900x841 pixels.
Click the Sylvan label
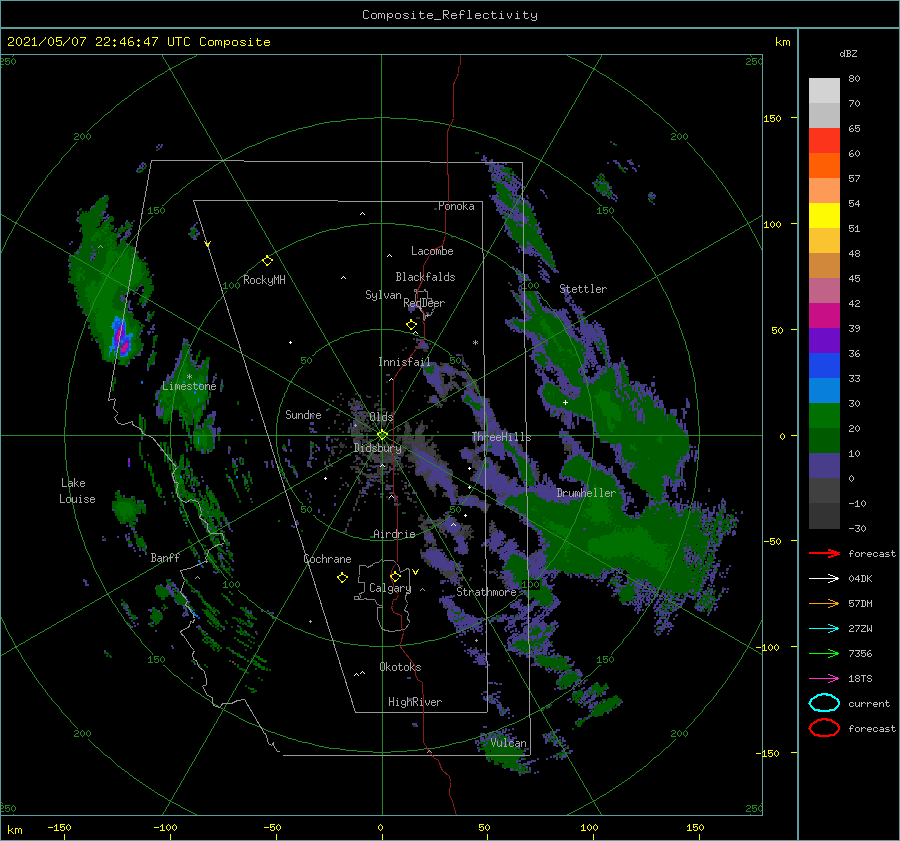[x=383, y=296]
